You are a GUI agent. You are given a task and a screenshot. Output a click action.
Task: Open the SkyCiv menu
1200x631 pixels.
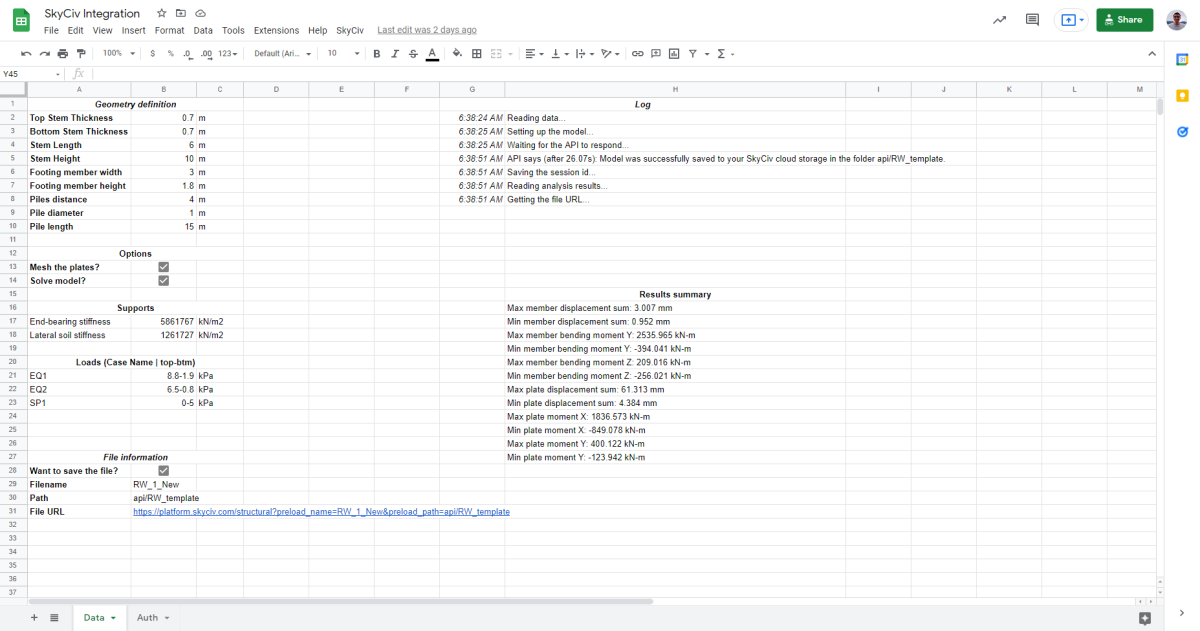pyautogui.click(x=350, y=30)
